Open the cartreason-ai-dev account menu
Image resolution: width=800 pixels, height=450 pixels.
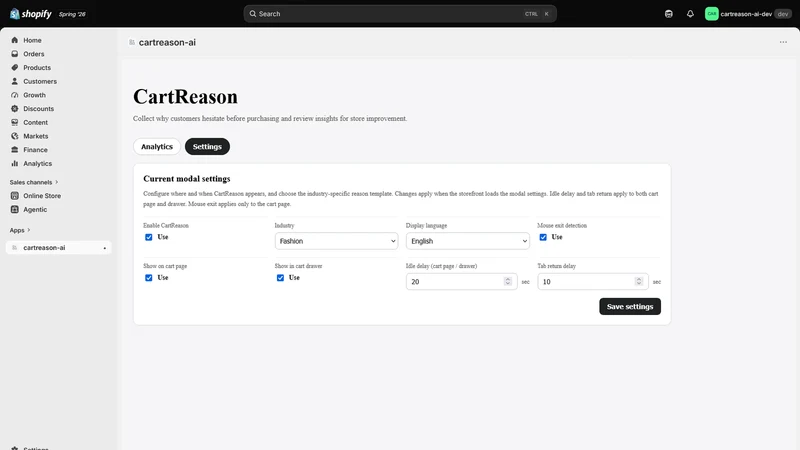point(747,14)
